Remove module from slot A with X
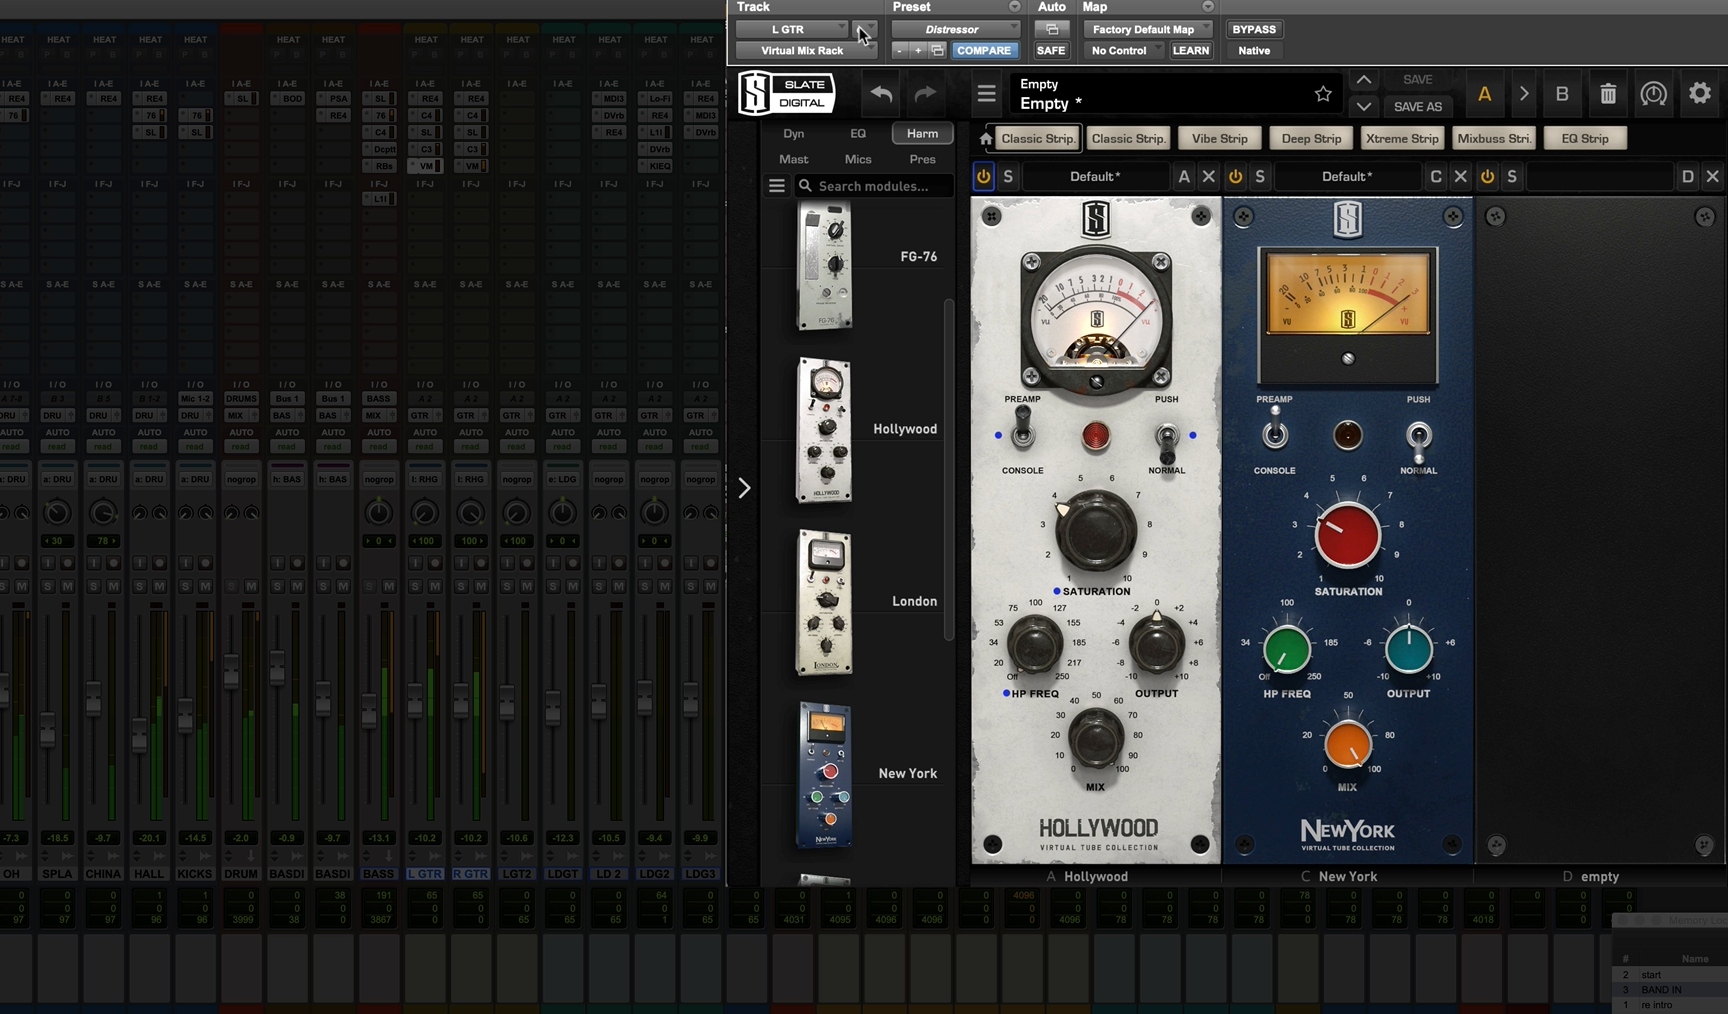1728x1014 pixels. [1208, 176]
